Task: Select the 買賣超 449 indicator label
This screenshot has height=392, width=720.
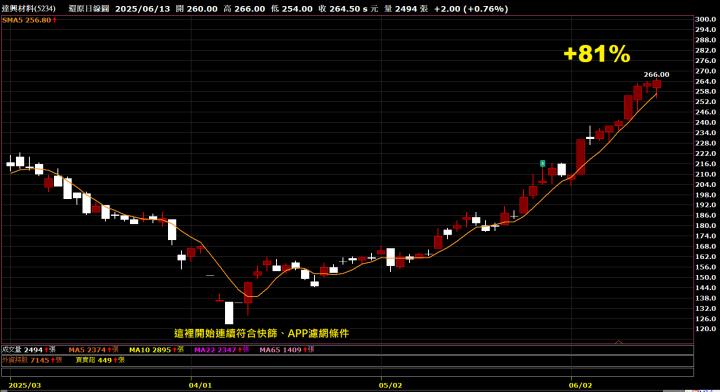Action: (94, 360)
